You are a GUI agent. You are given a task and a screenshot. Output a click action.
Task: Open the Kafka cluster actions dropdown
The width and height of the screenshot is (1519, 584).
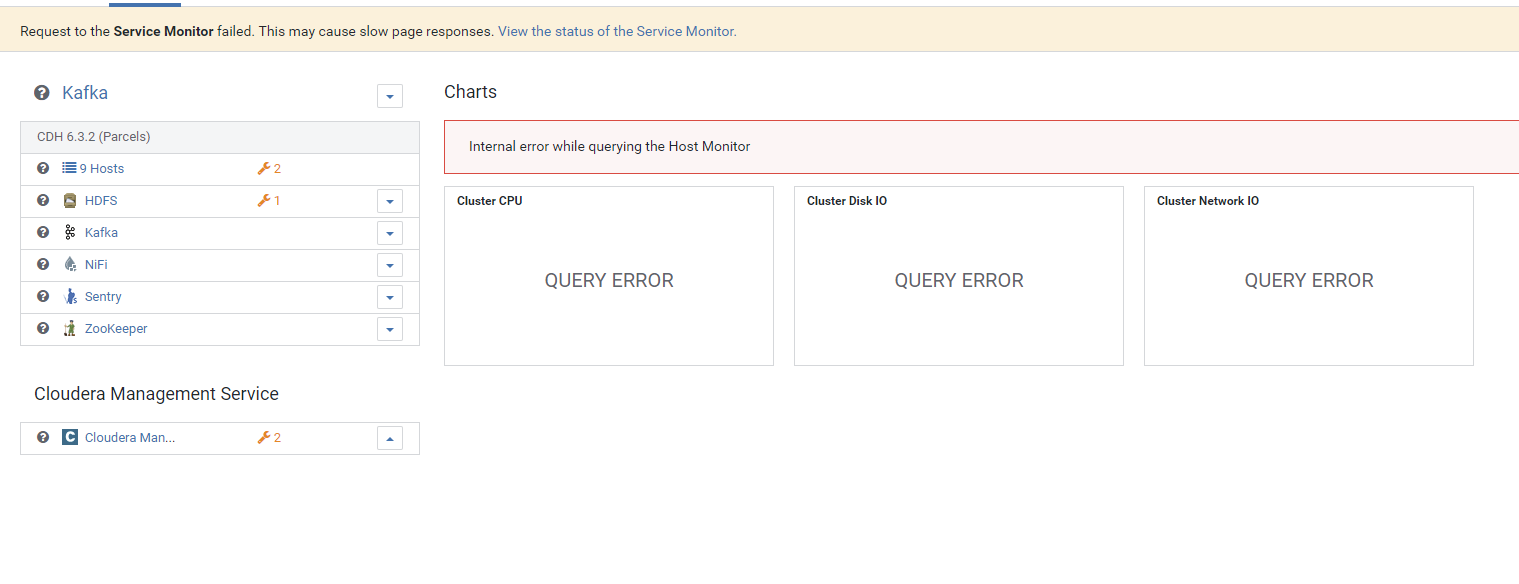pos(389,96)
